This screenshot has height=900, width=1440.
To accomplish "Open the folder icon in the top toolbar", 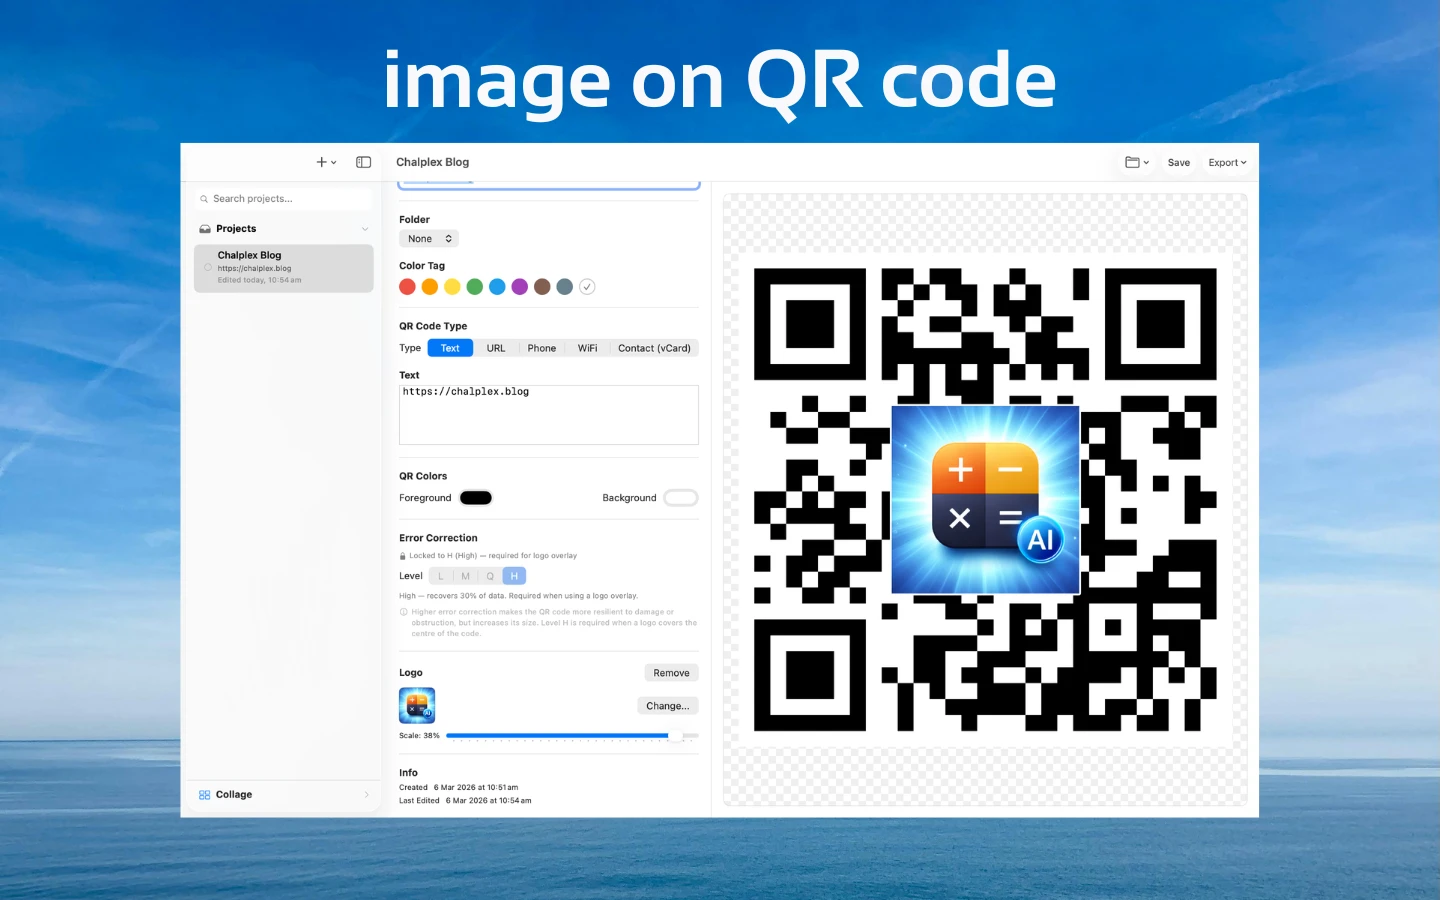I will [x=1133, y=161].
